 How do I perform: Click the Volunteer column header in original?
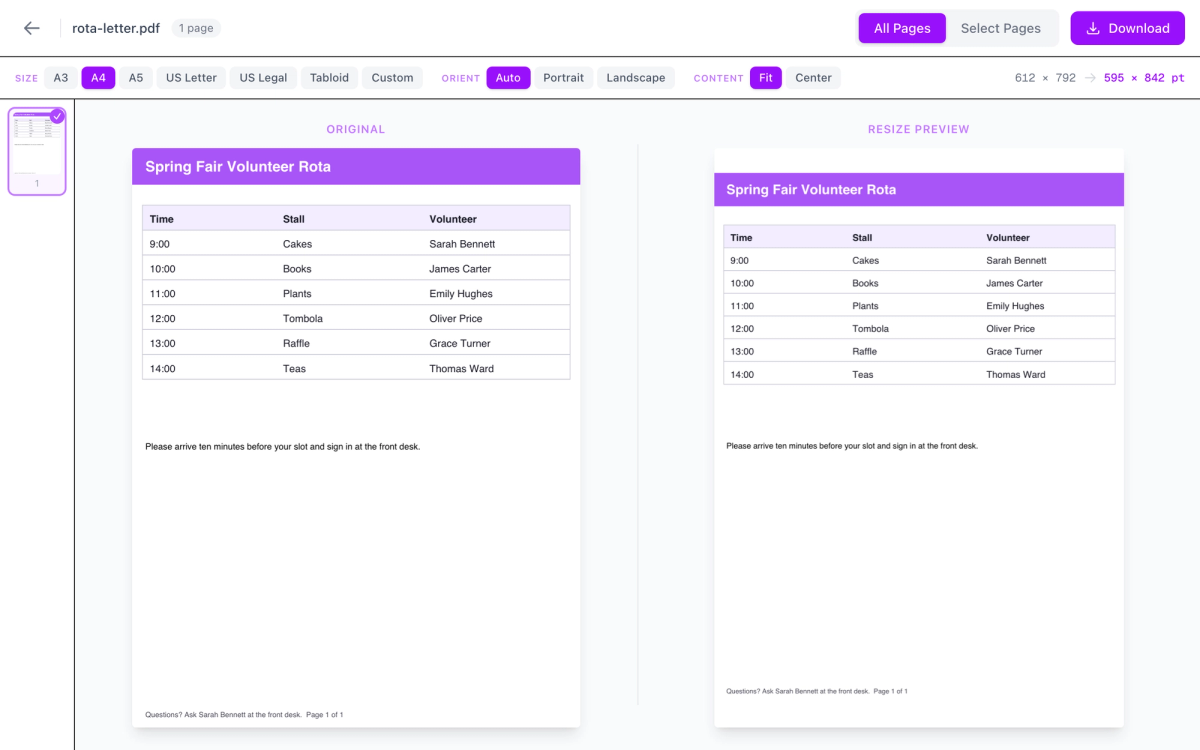tap(453, 219)
